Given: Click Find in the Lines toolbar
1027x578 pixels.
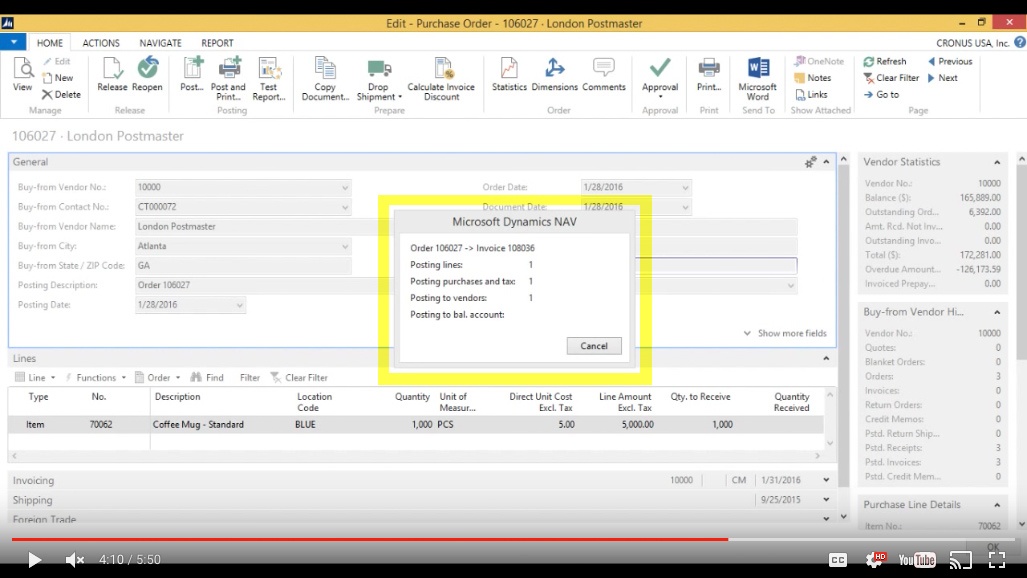Looking at the screenshot, I should 207,377.
